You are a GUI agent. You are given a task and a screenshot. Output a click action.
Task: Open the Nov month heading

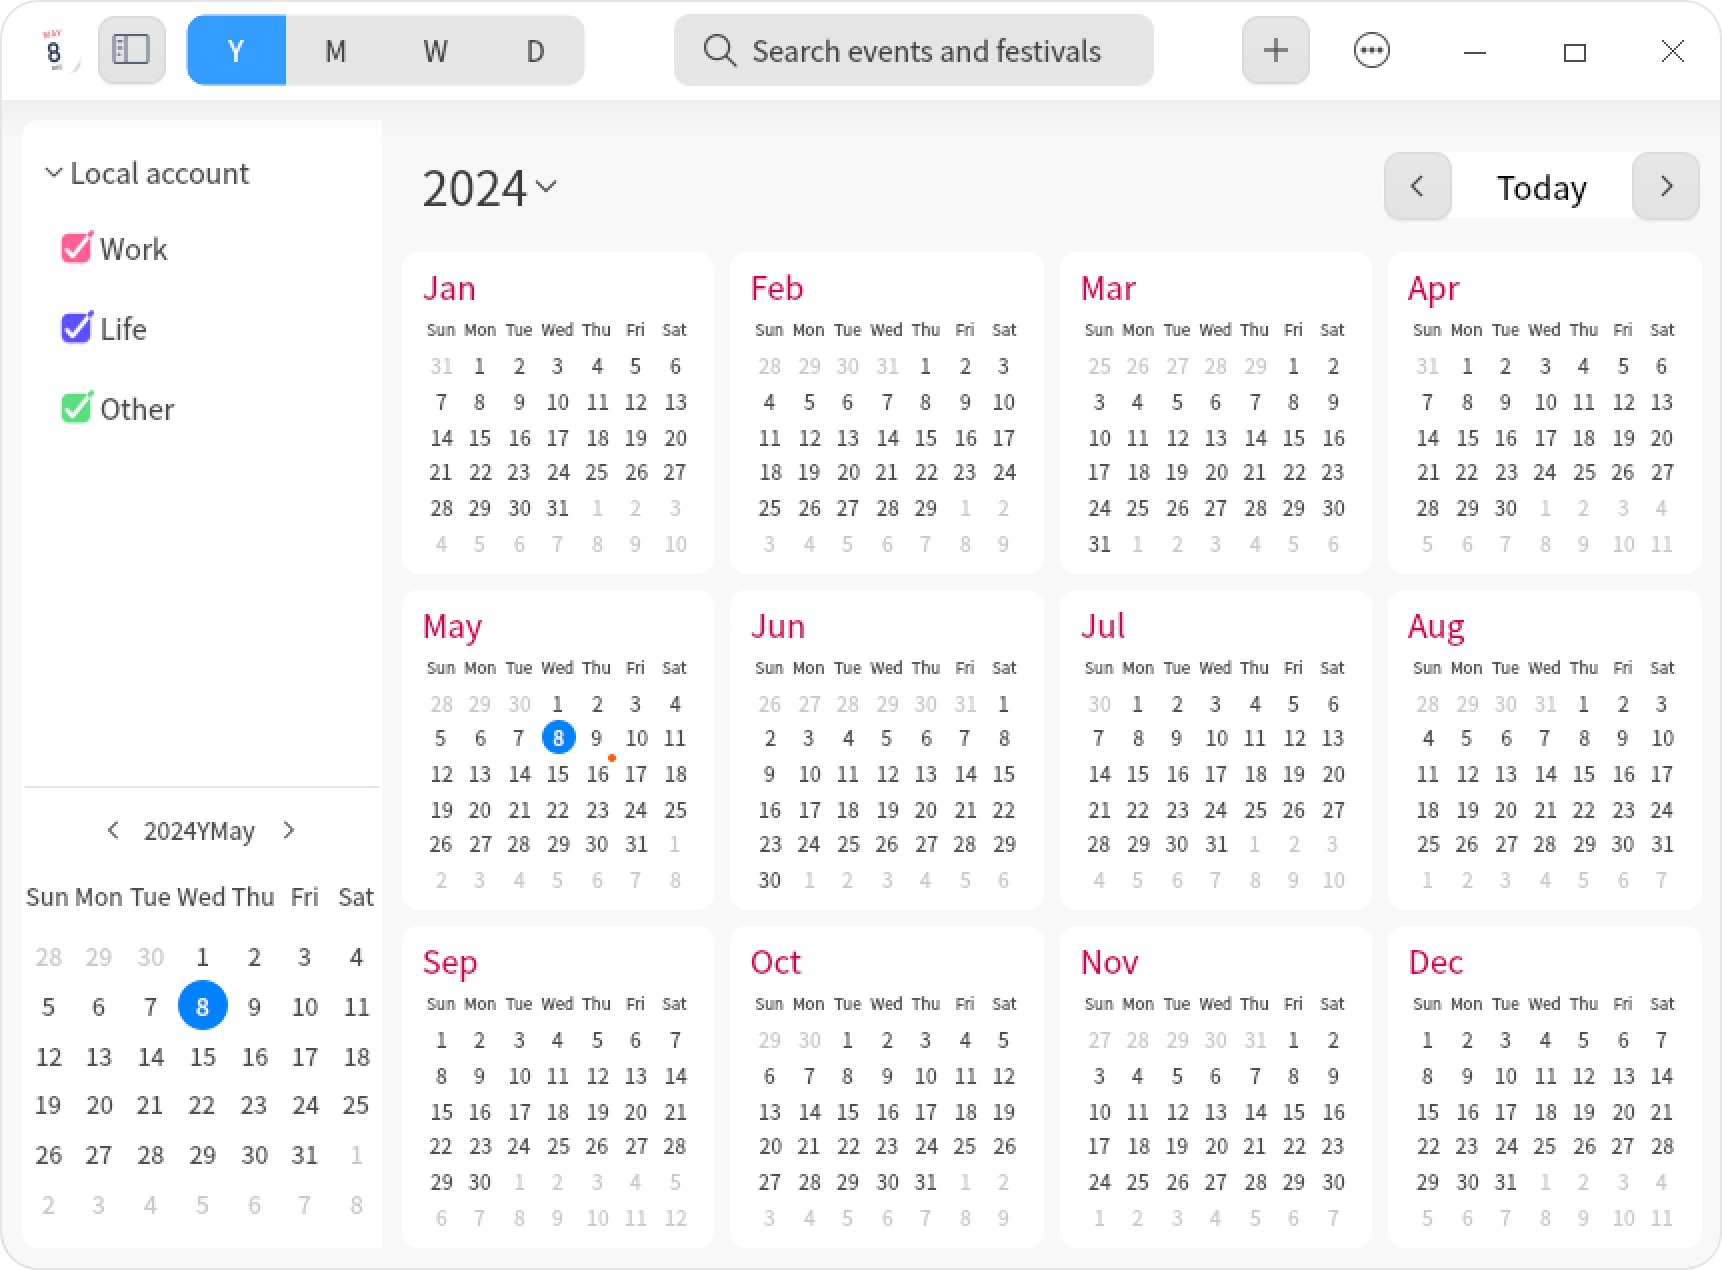click(1109, 962)
